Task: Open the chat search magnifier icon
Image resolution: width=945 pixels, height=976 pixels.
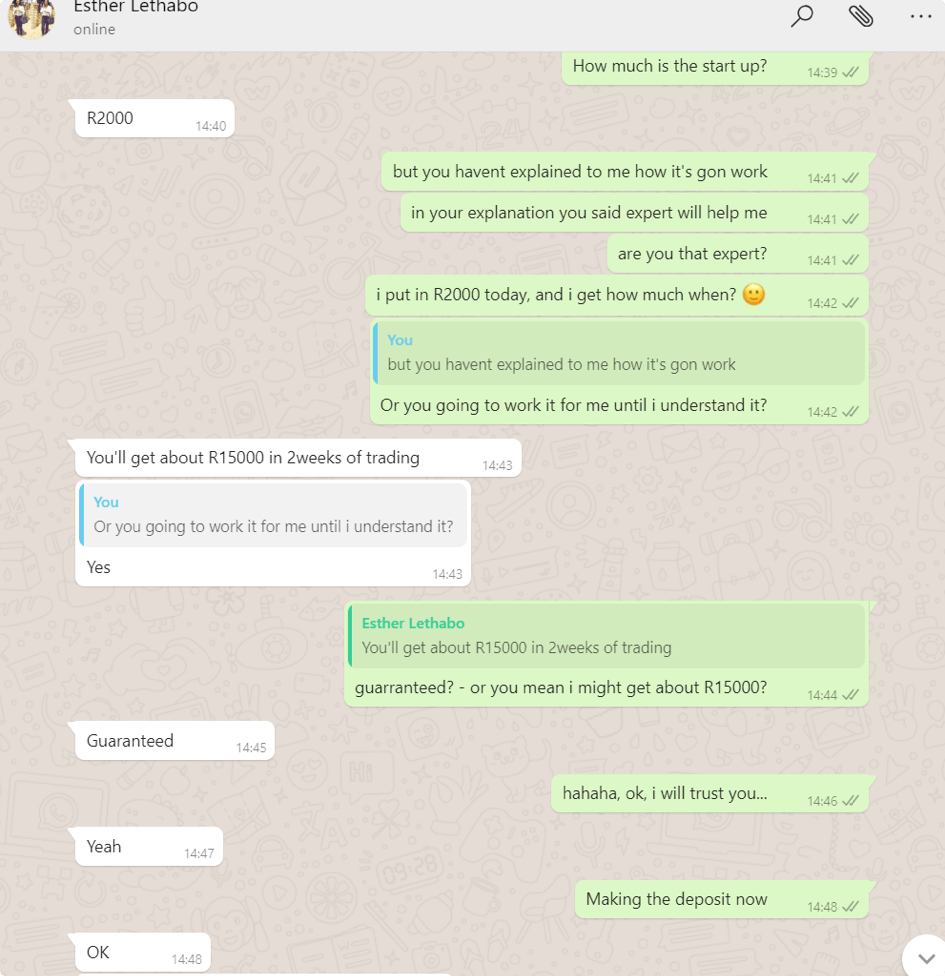Action: (x=802, y=16)
